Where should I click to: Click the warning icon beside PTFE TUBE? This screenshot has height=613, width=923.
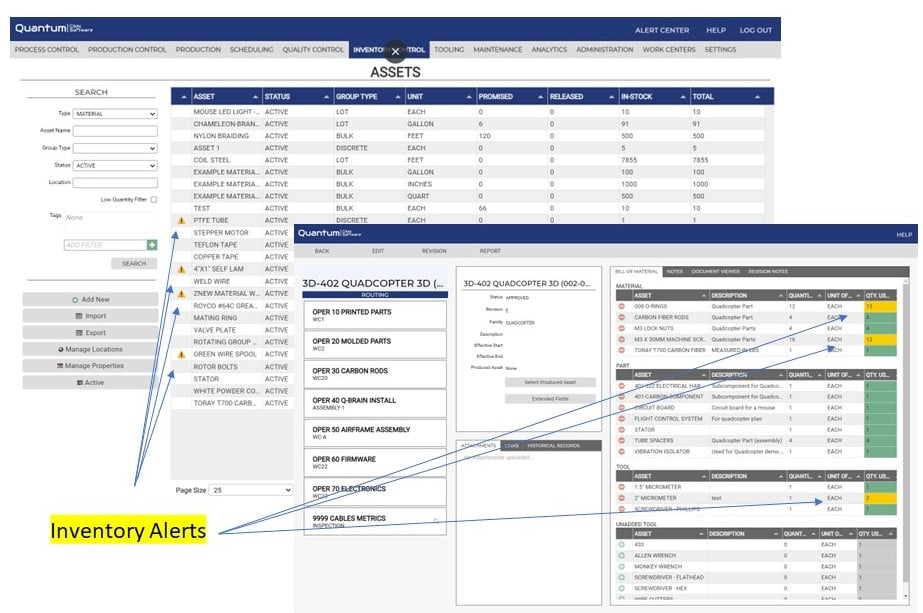[181, 220]
